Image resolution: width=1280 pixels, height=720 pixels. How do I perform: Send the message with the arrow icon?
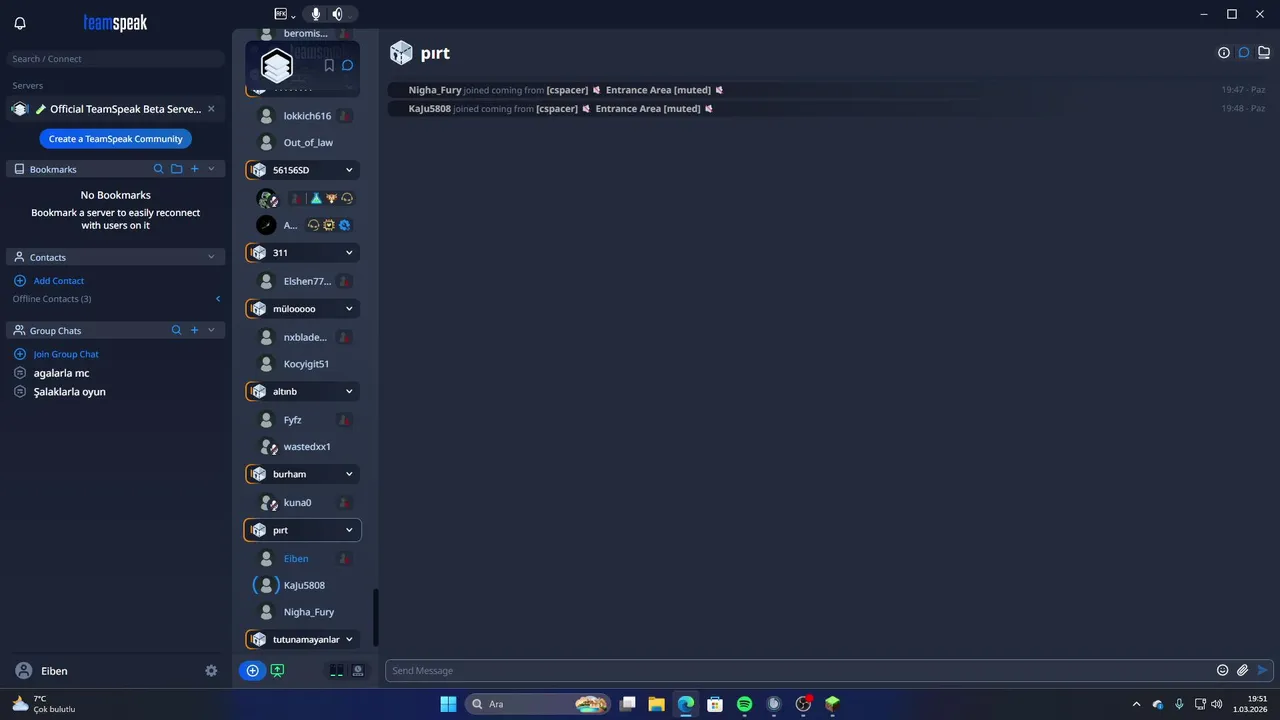coord(1263,671)
